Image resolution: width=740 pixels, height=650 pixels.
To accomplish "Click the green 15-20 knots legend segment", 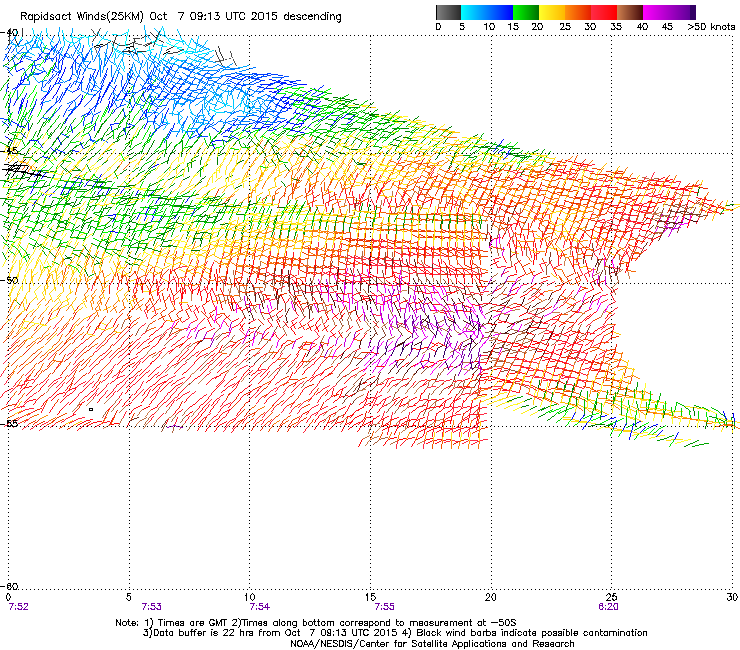I will tap(526, 12).
